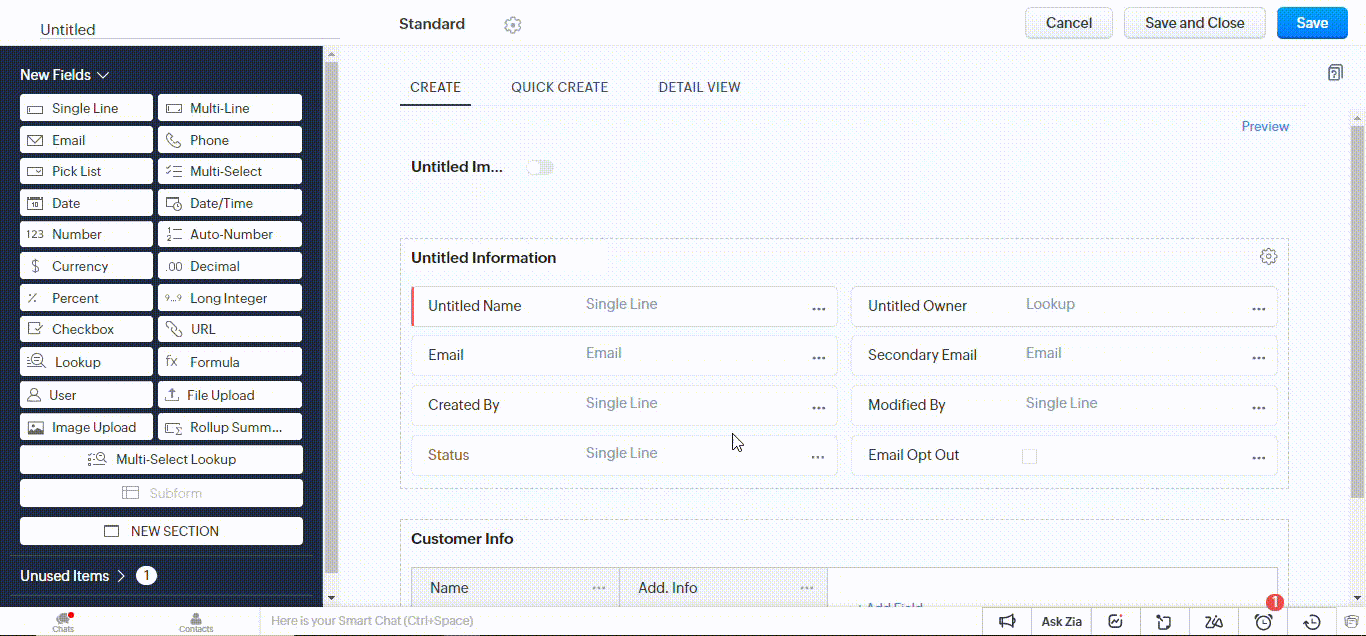This screenshot has height=636, width=1366.
Task: Click the Smart Chat input field
Action: point(450,621)
